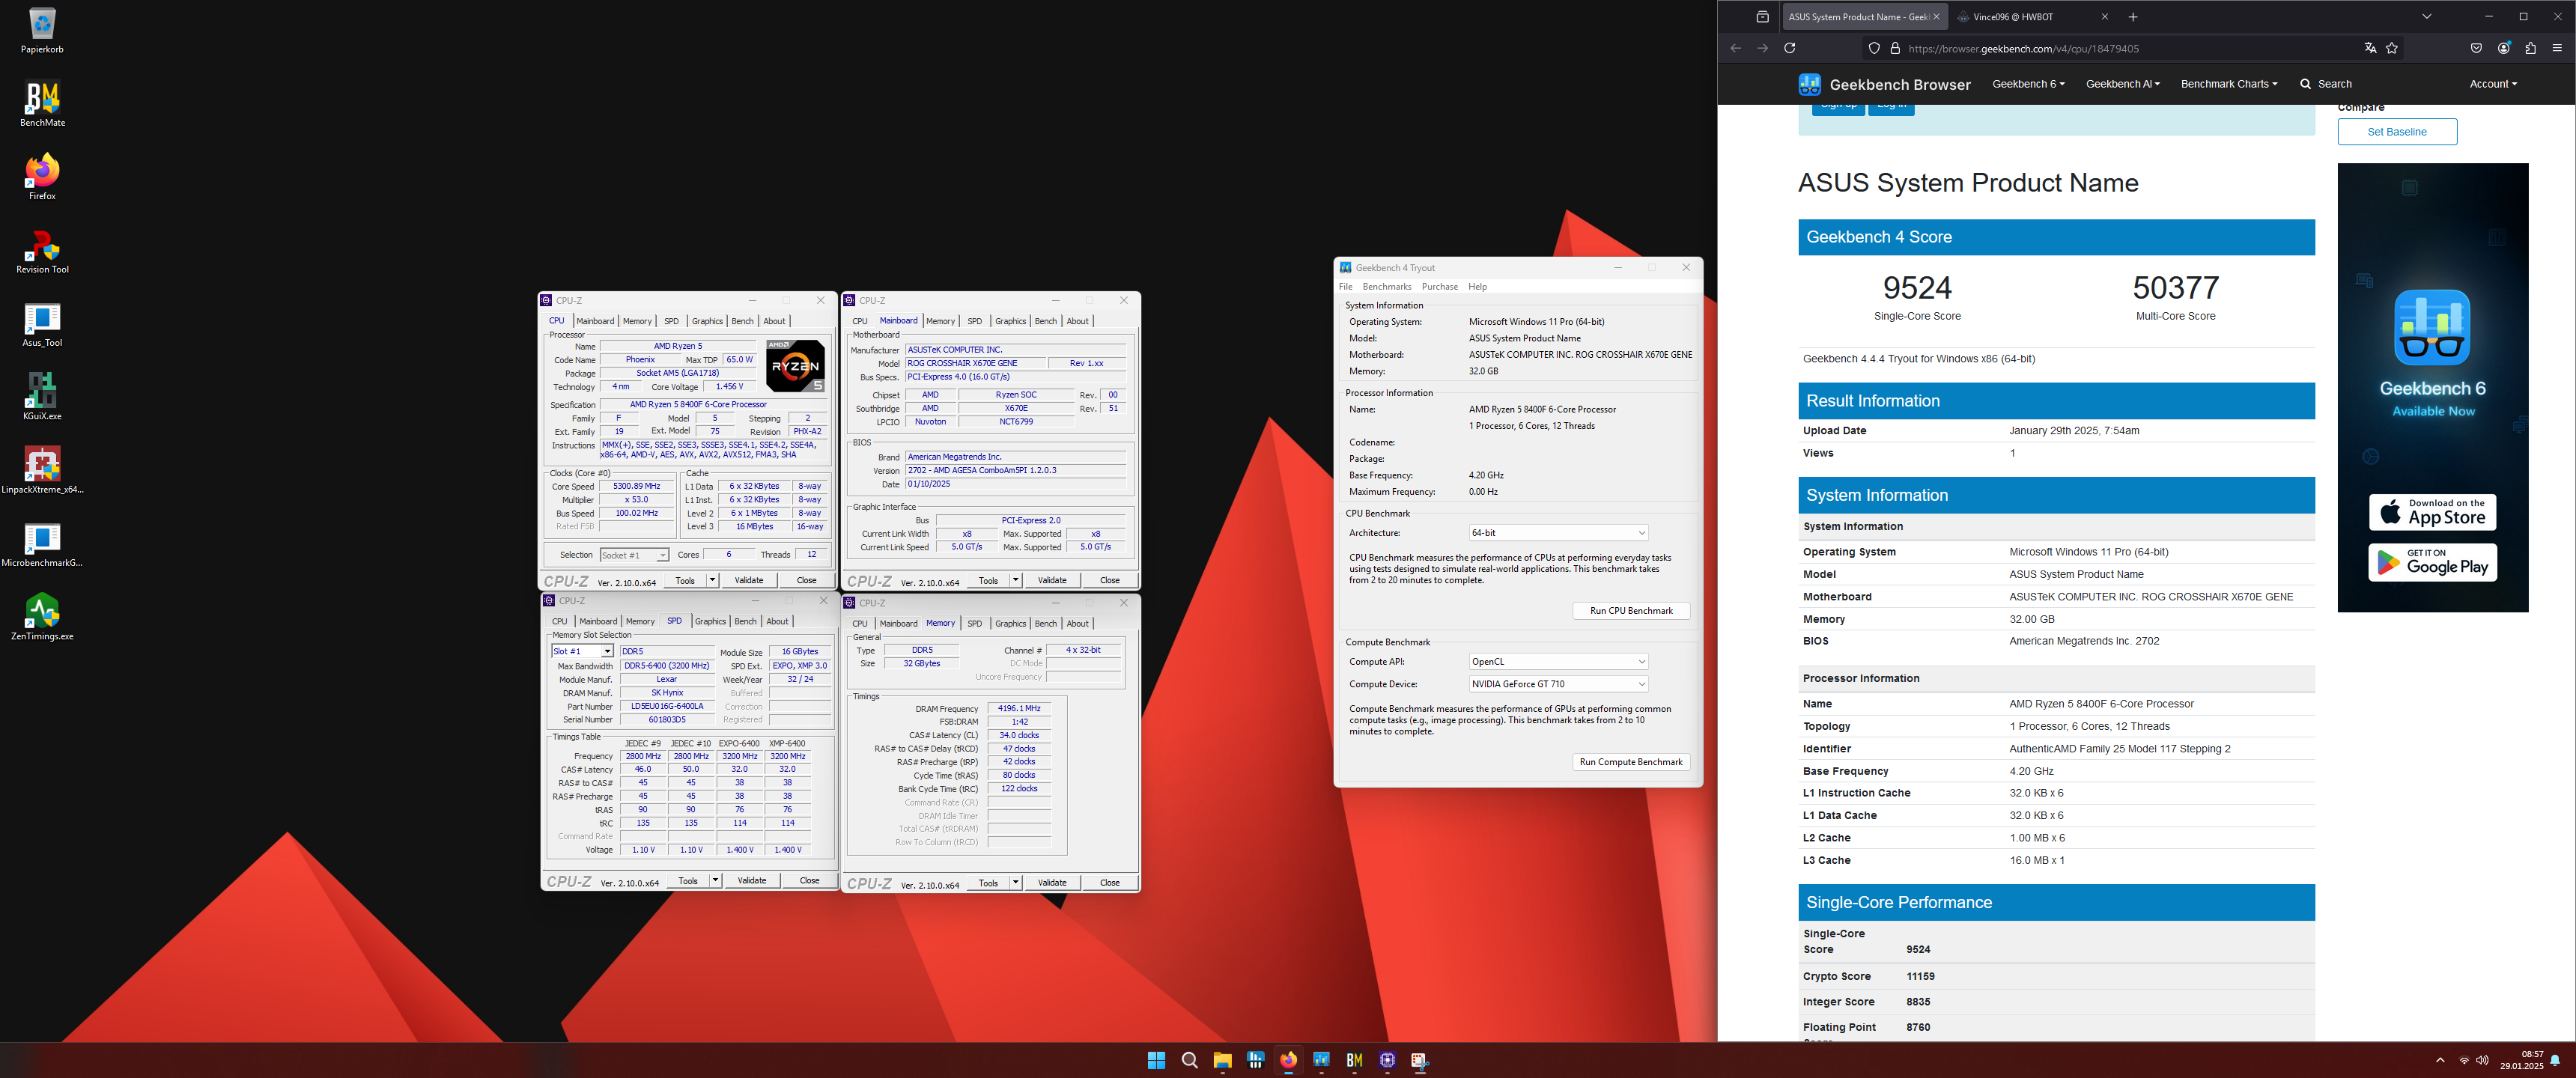The height and width of the screenshot is (1078, 2576).
Task: Show hidden tray icons chevron
Action: pyautogui.click(x=2439, y=1060)
